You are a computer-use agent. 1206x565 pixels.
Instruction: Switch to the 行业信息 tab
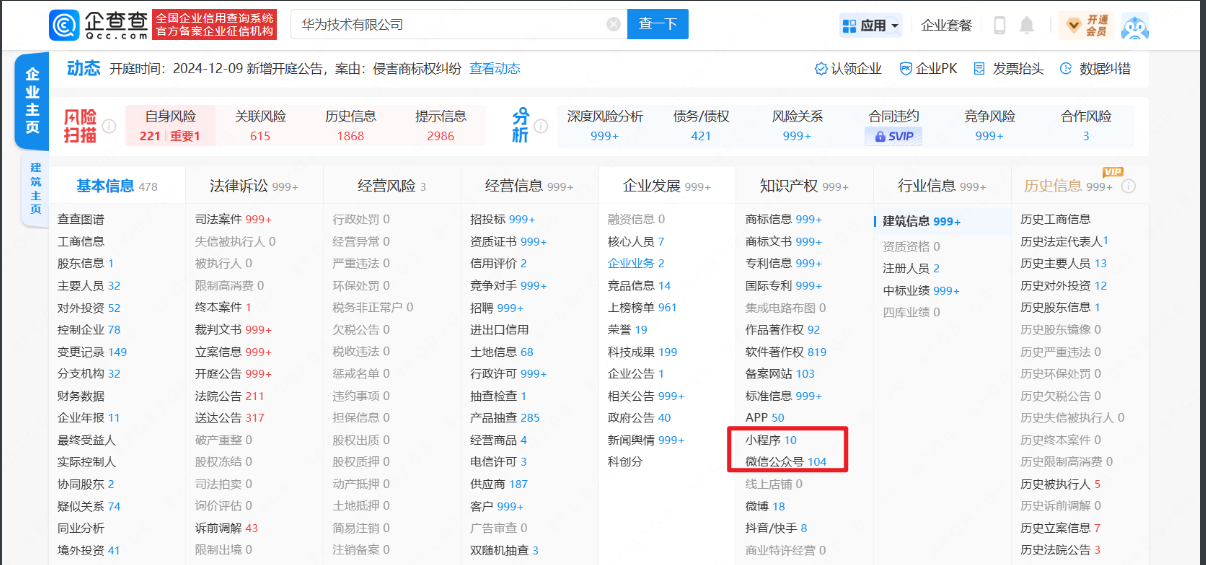942,186
